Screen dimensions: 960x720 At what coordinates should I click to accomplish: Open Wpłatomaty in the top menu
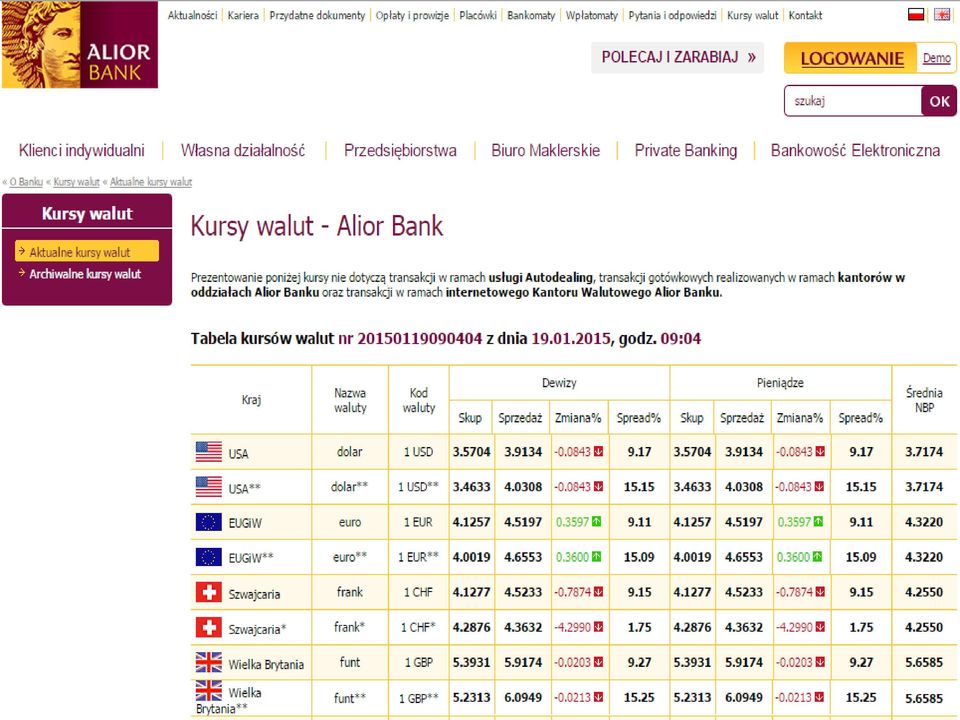tap(591, 15)
